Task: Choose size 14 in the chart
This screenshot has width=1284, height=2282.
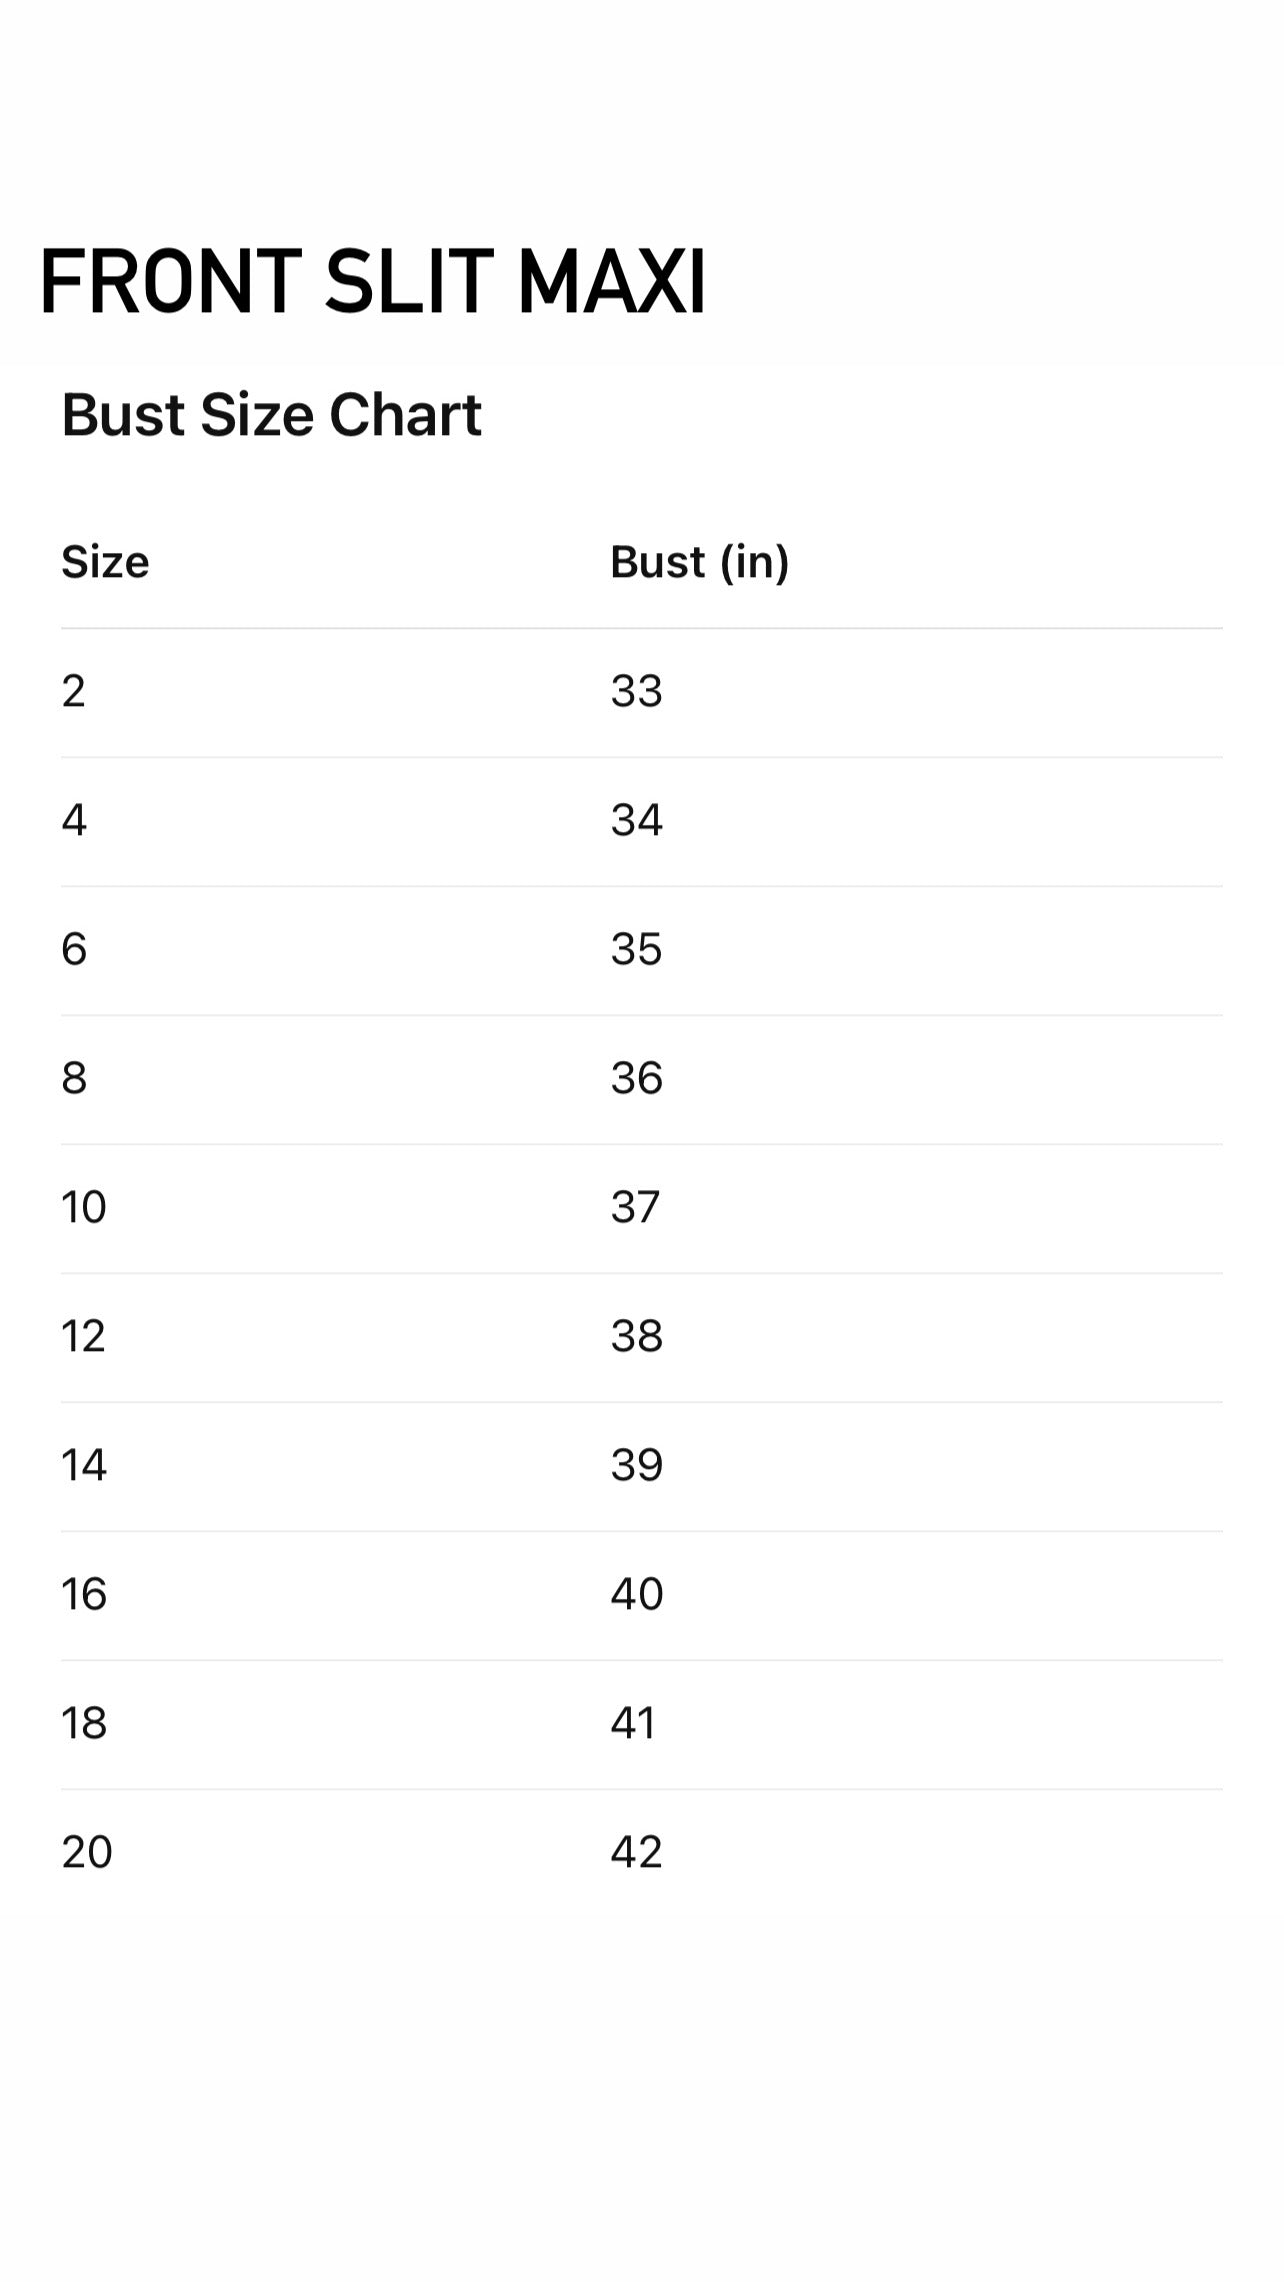Action: coord(83,1465)
